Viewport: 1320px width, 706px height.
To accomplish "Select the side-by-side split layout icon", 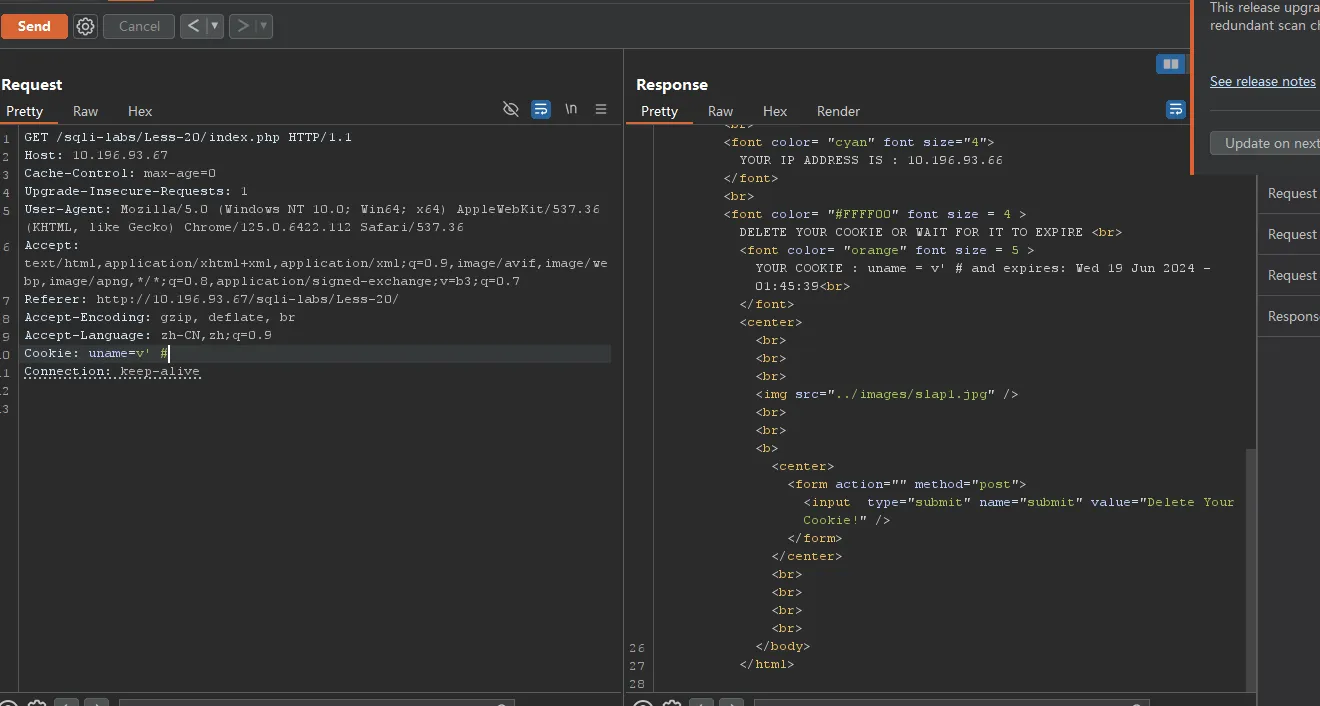I will tap(1170, 64).
